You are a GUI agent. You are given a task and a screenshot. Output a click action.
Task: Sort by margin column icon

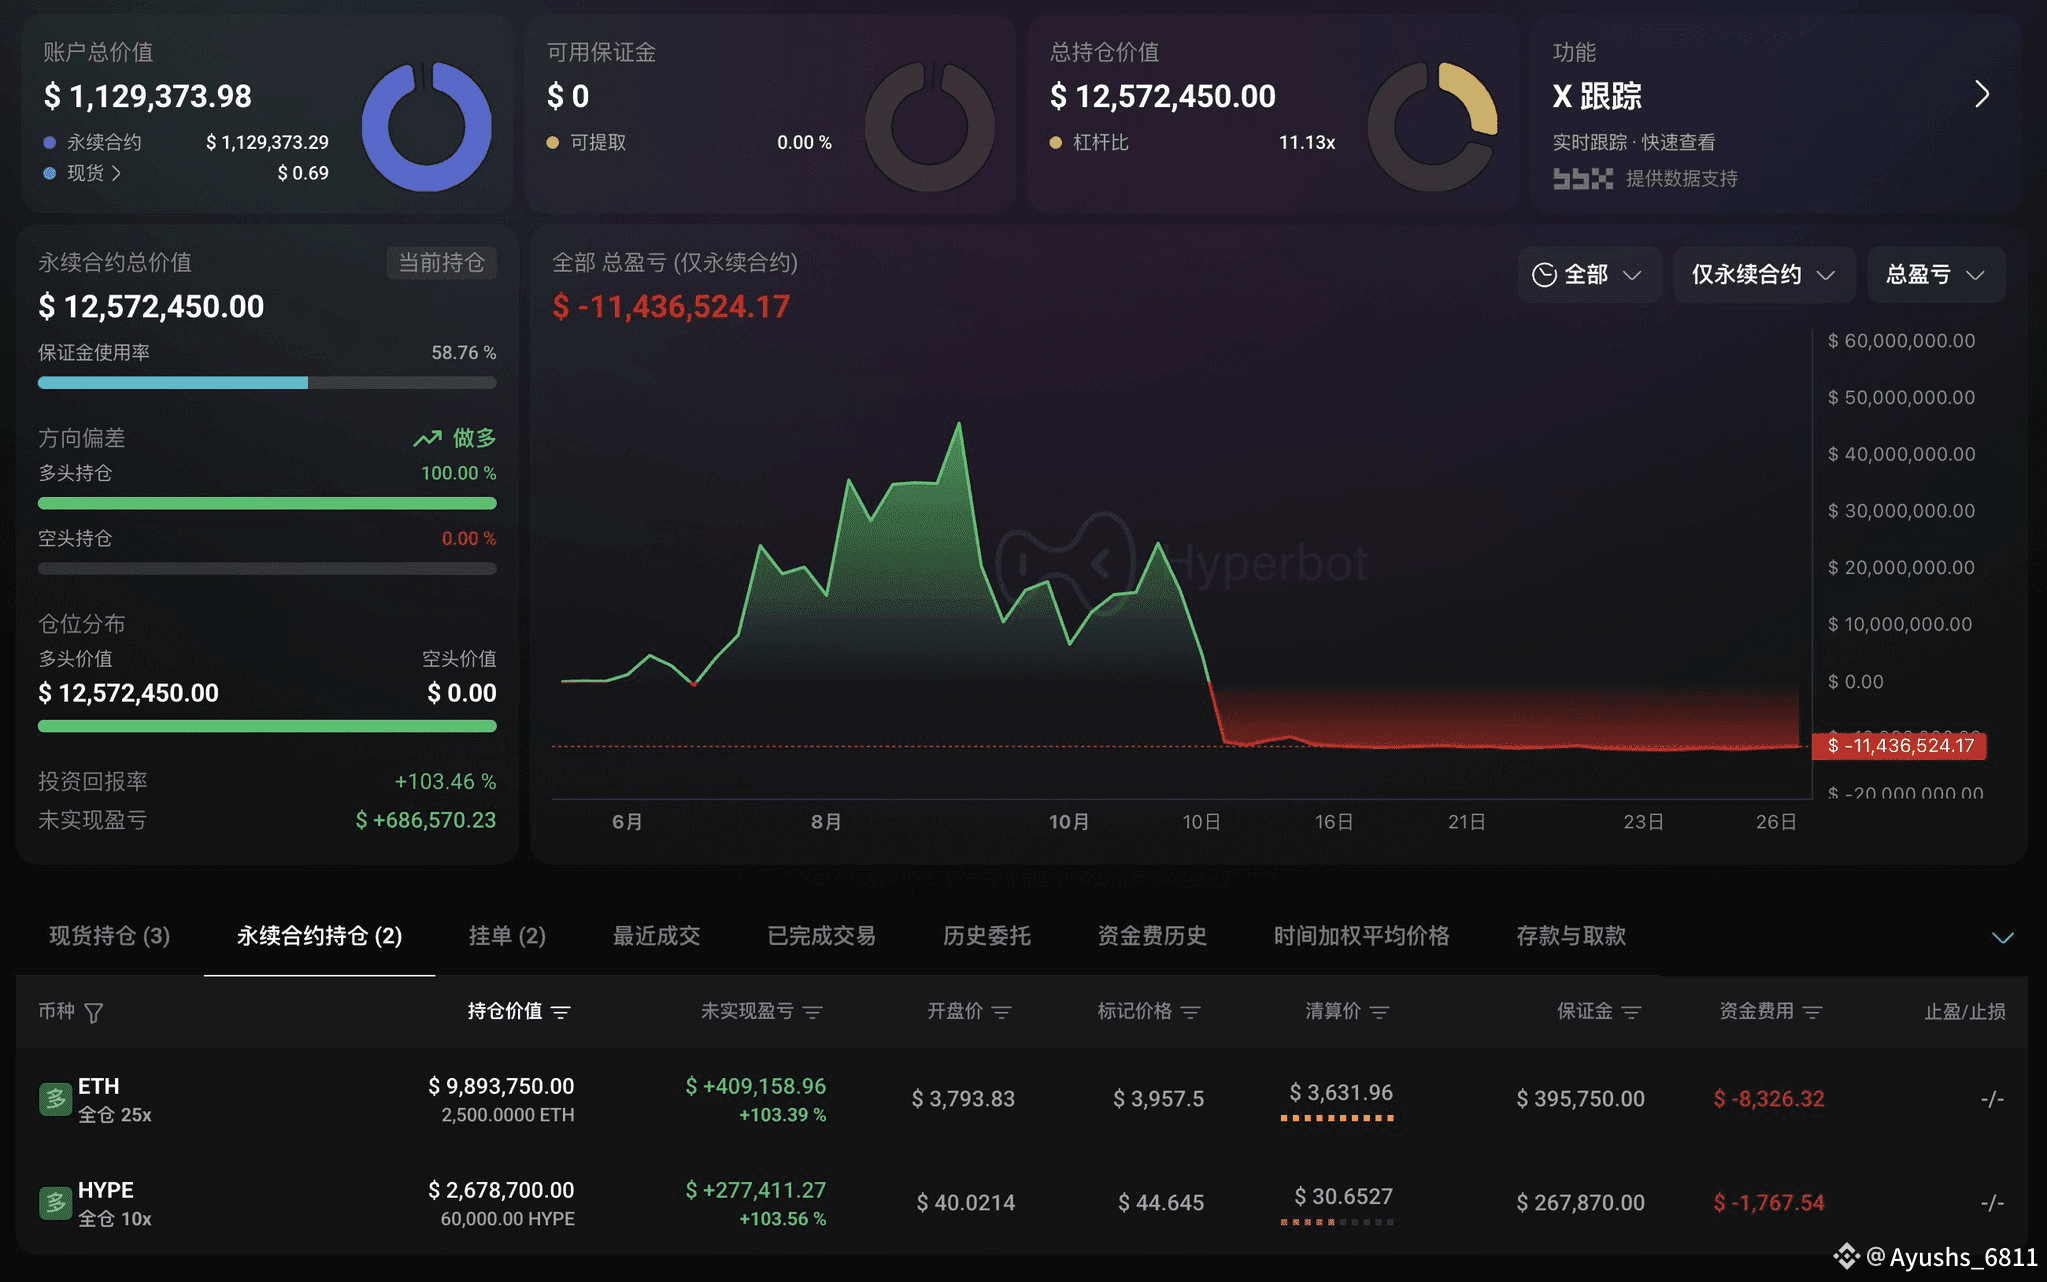coord(1631,1012)
